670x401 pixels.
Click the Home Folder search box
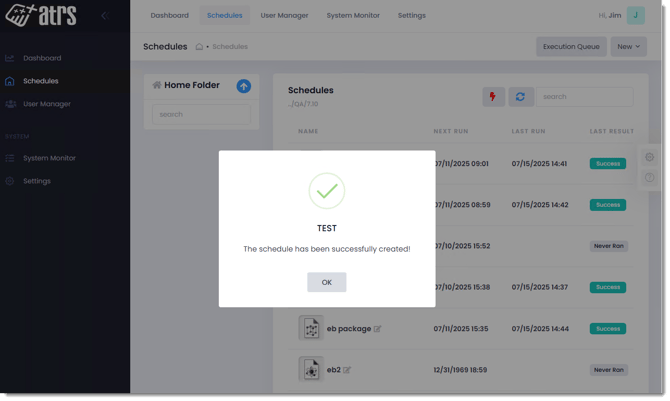[201, 114]
